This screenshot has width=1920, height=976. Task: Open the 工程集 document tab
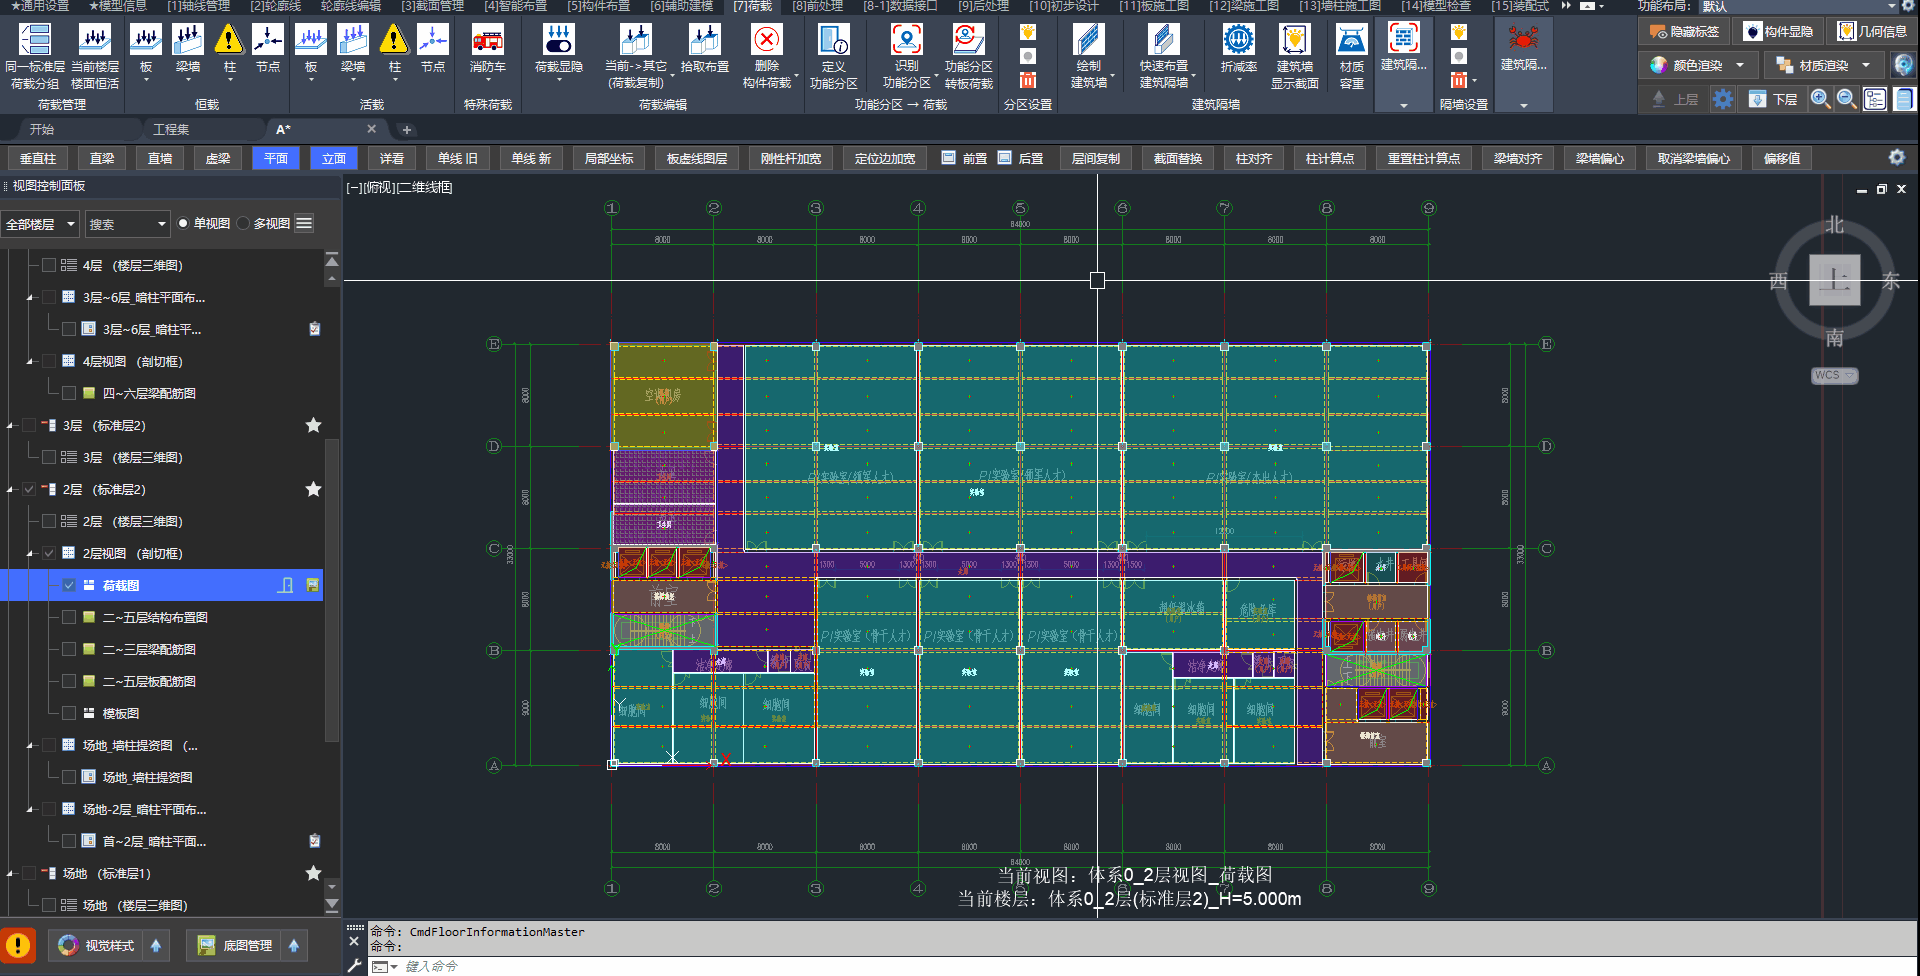pyautogui.click(x=171, y=130)
